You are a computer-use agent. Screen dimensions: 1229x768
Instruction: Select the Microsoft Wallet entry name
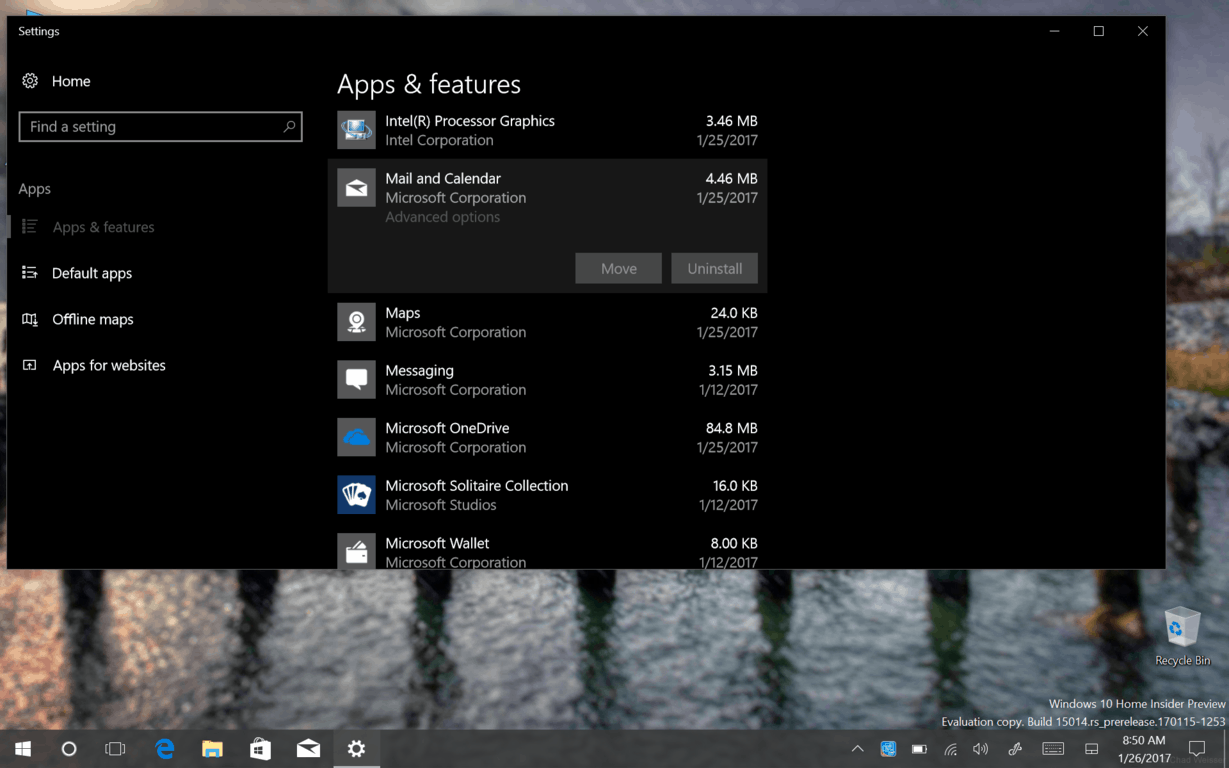coord(437,543)
